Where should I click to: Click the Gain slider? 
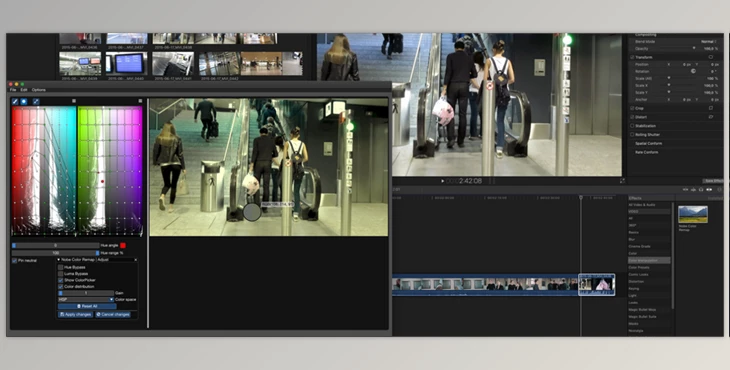coord(86,293)
